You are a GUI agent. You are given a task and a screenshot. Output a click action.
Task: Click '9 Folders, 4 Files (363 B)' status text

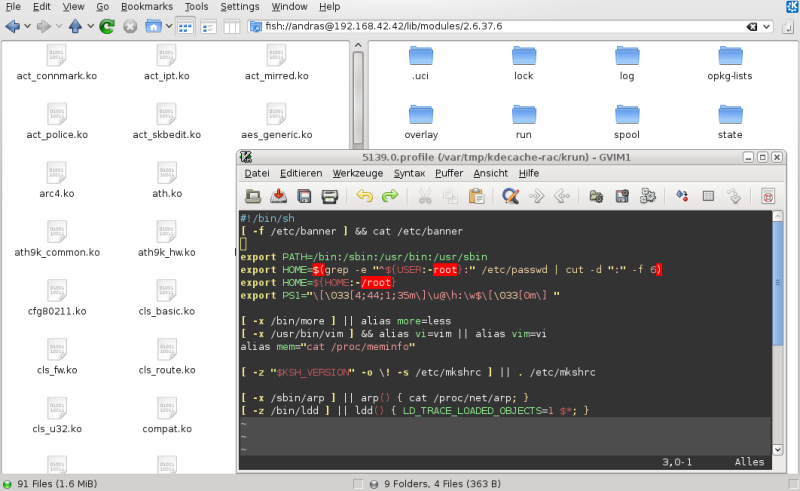[442, 484]
